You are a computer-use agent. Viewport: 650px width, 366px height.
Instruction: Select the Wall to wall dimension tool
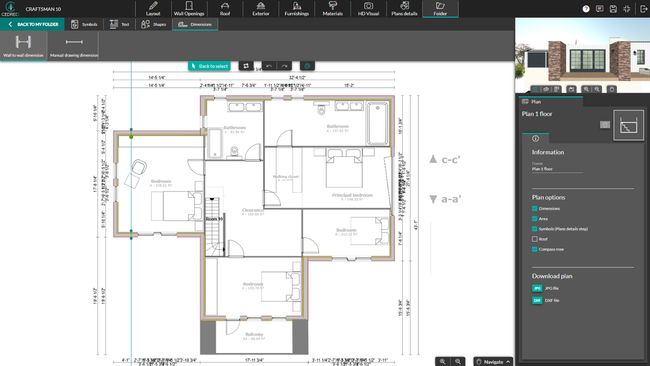24,46
